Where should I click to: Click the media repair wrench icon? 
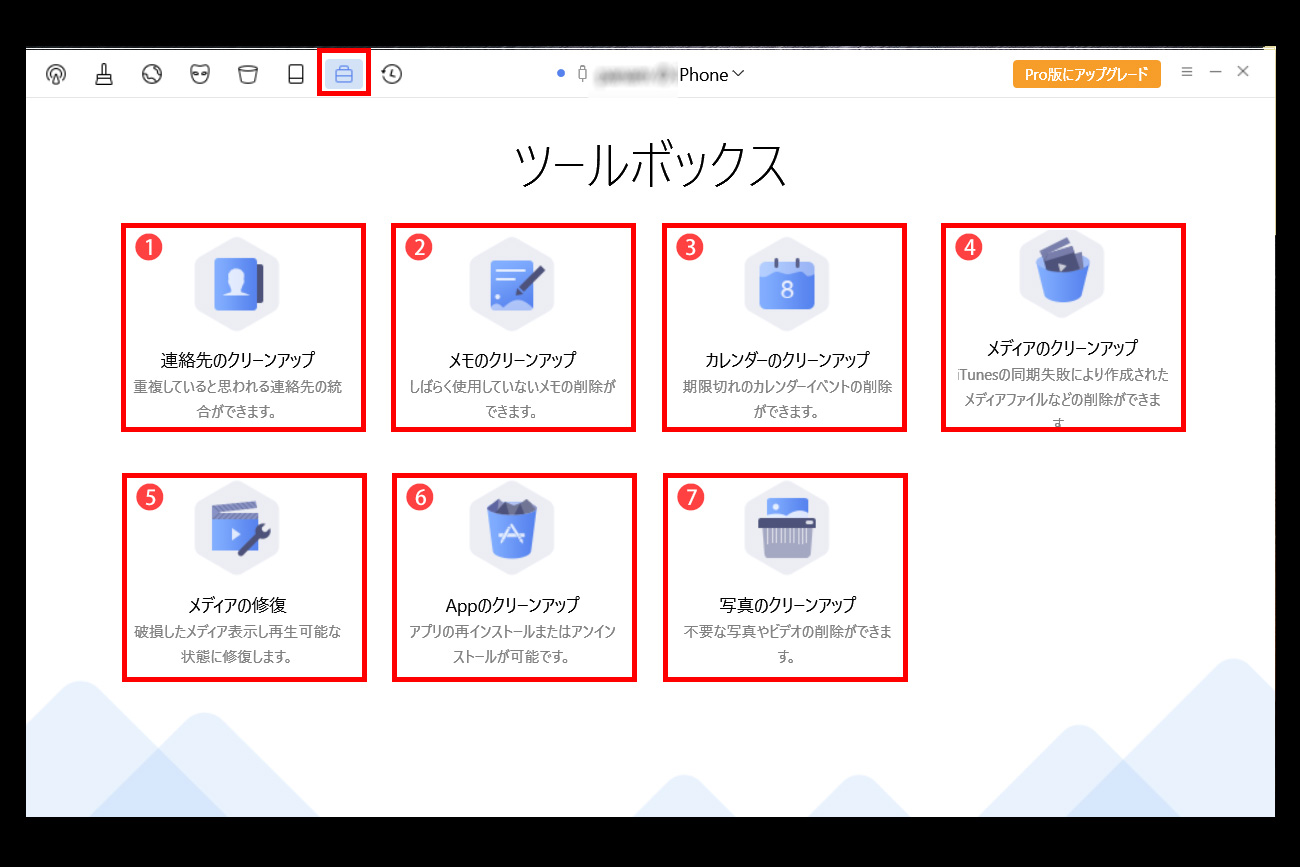237,527
